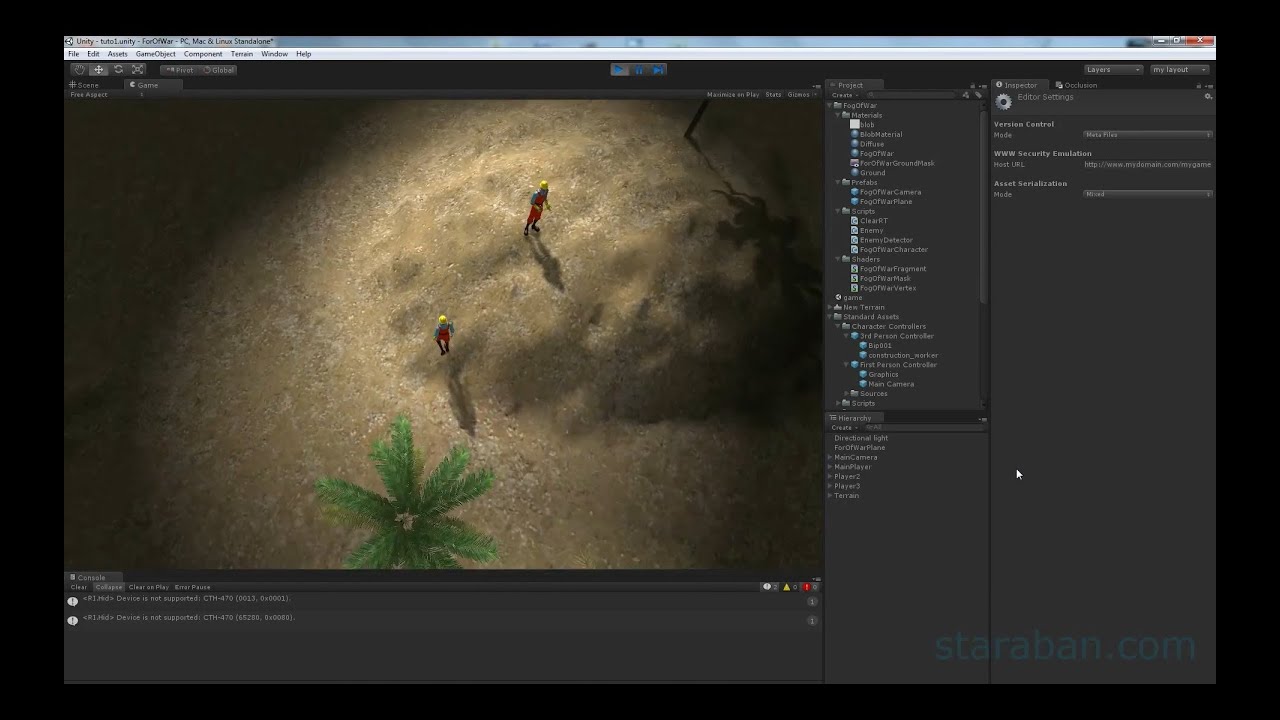This screenshot has height=720, width=1280.
Task: Click the Project panel search field
Action: [910, 95]
